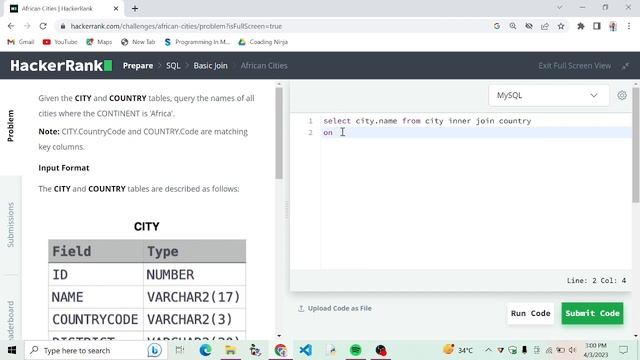Open Maps bookmark

click(99, 42)
